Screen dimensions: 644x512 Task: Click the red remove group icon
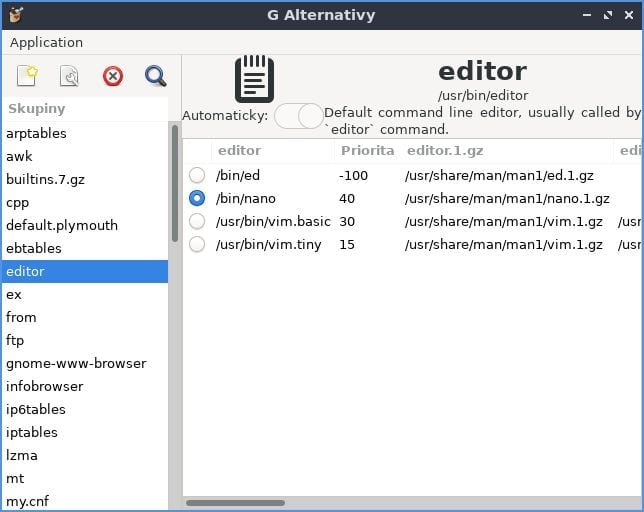coord(113,76)
